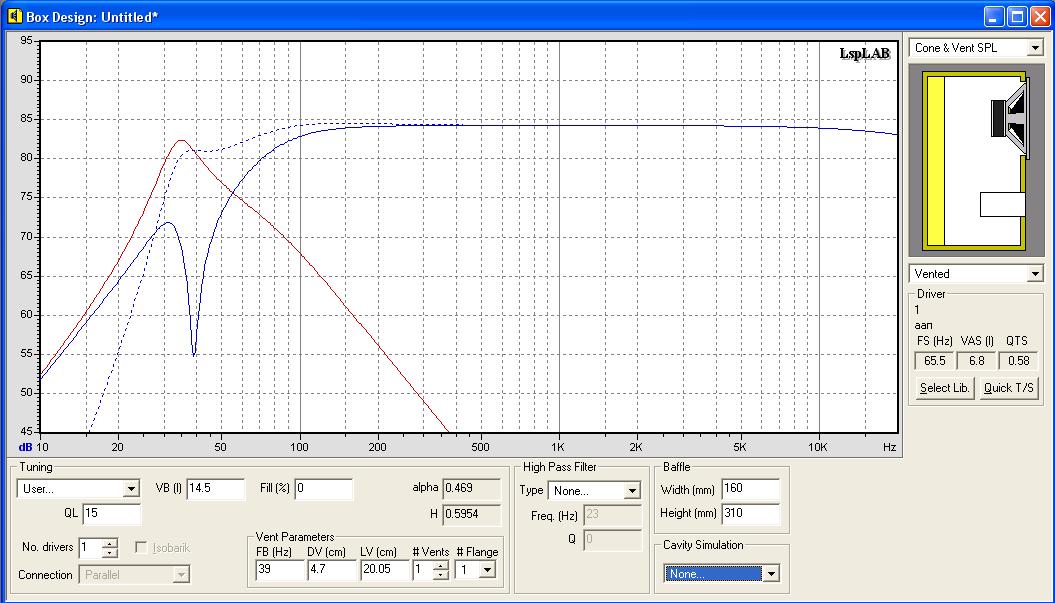Click the H value field 0.5954
Screen dimensions: 1055x603
(x=472, y=514)
